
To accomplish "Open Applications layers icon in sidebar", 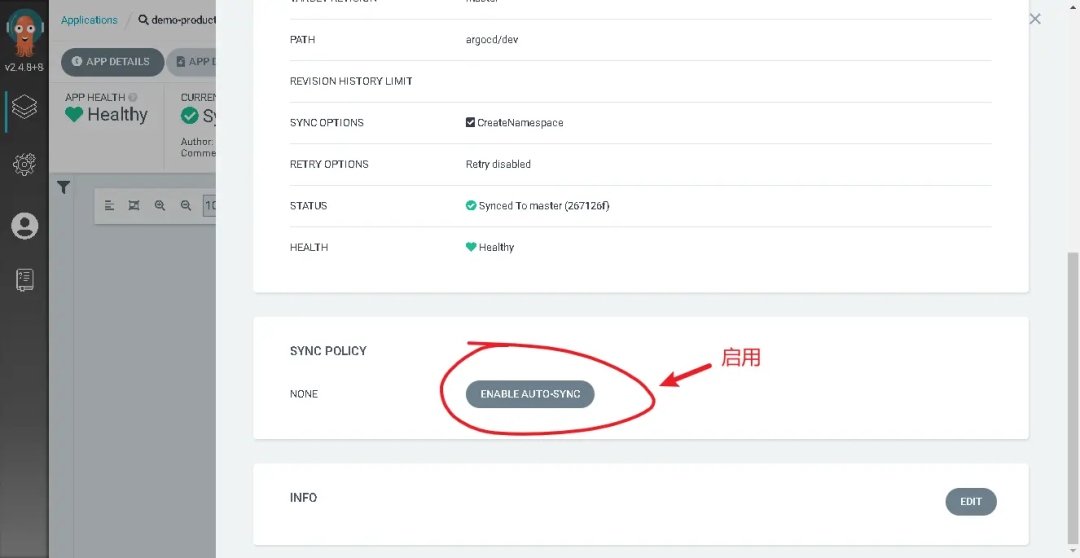I will tap(24, 107).
